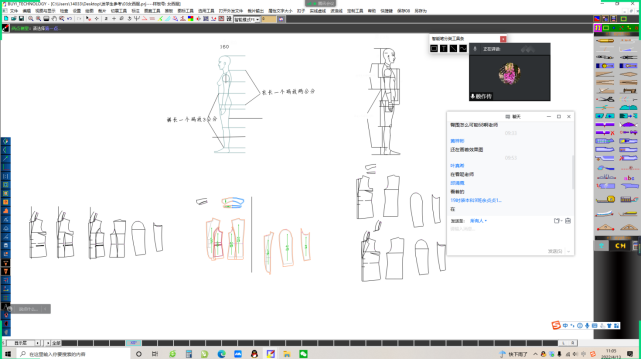Click the save disk icon in toolbar
The image size is (642, 360).
pyautogui.click(x=21, y=19)
